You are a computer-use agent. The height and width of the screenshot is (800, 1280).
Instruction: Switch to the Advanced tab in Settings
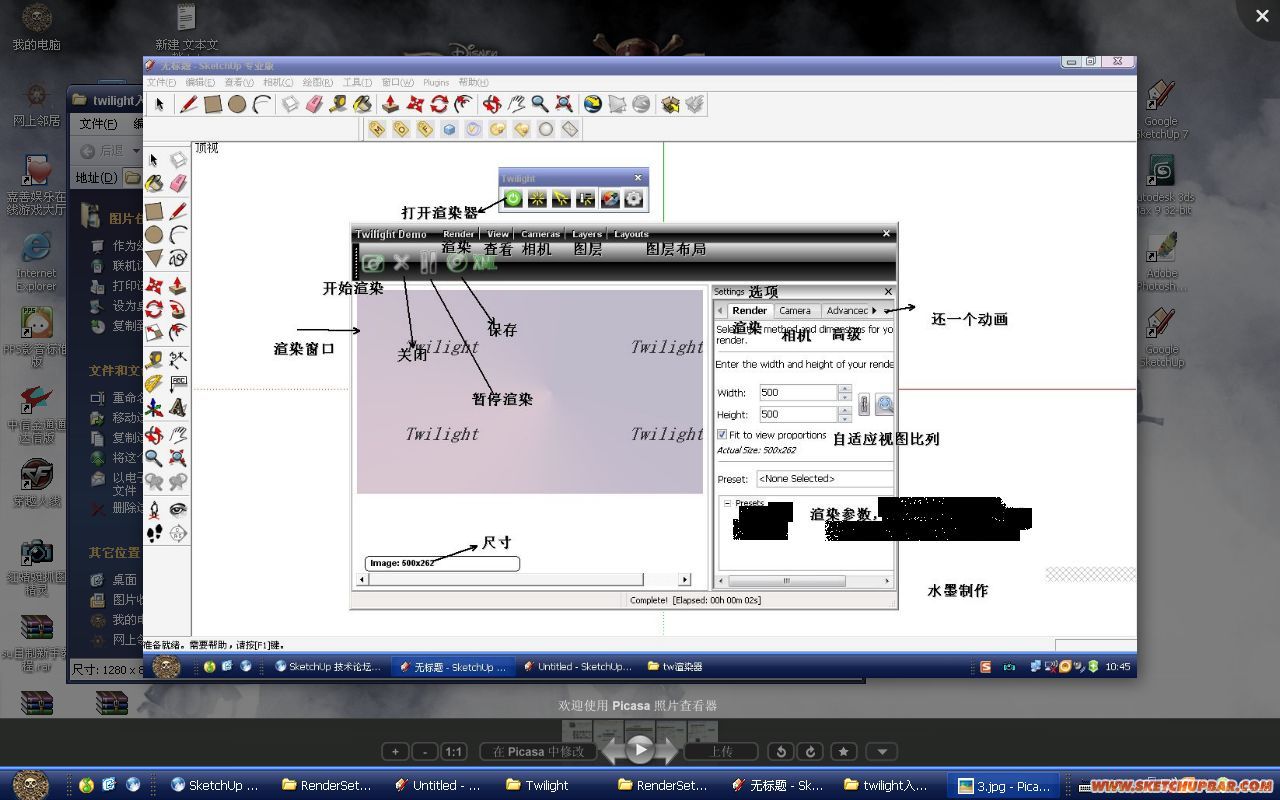(x=846, y=311)
